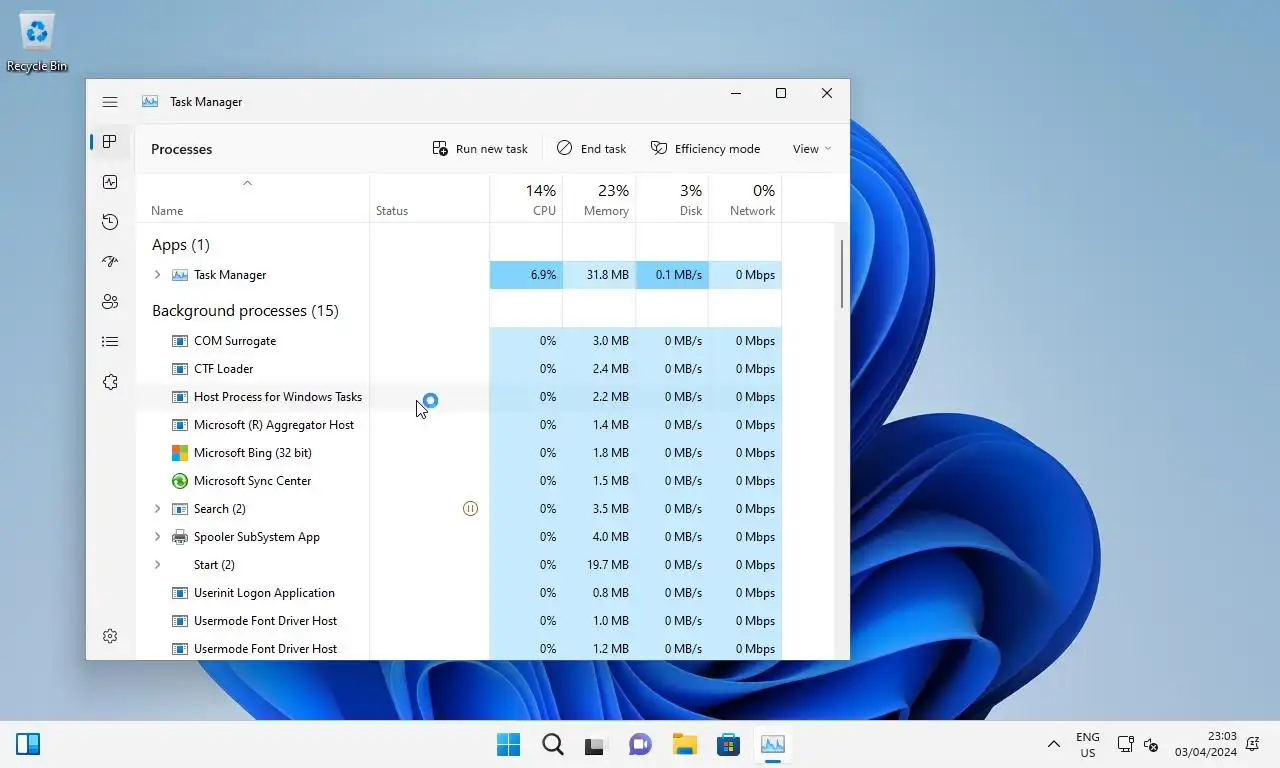
Task: Open File Explorer from the taskbar
Action: pos(684,745)
